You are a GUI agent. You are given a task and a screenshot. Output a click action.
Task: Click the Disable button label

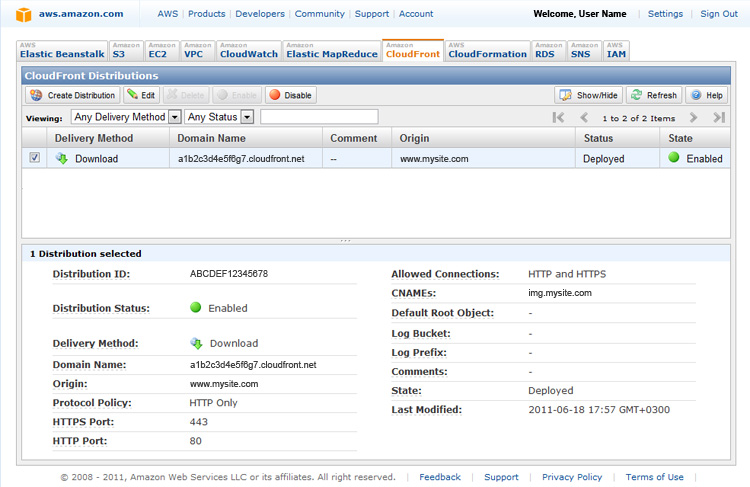298,95
